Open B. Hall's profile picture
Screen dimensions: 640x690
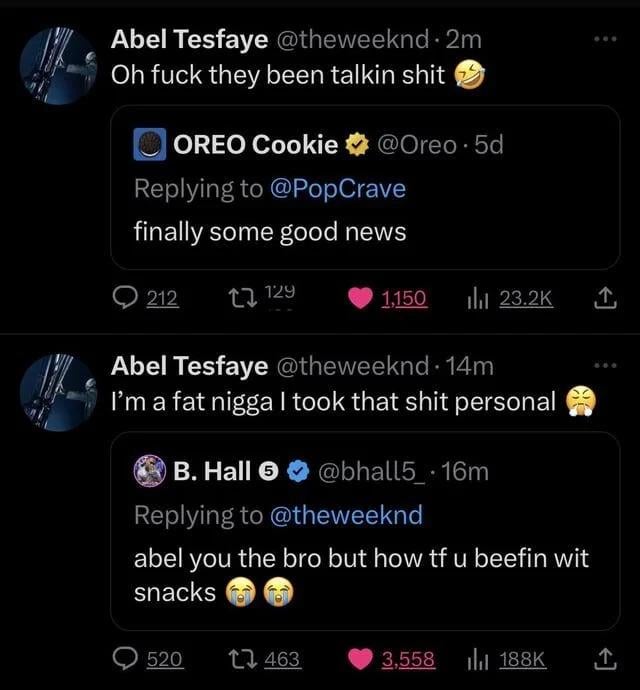pyautogui.click(x=149, y=472)
